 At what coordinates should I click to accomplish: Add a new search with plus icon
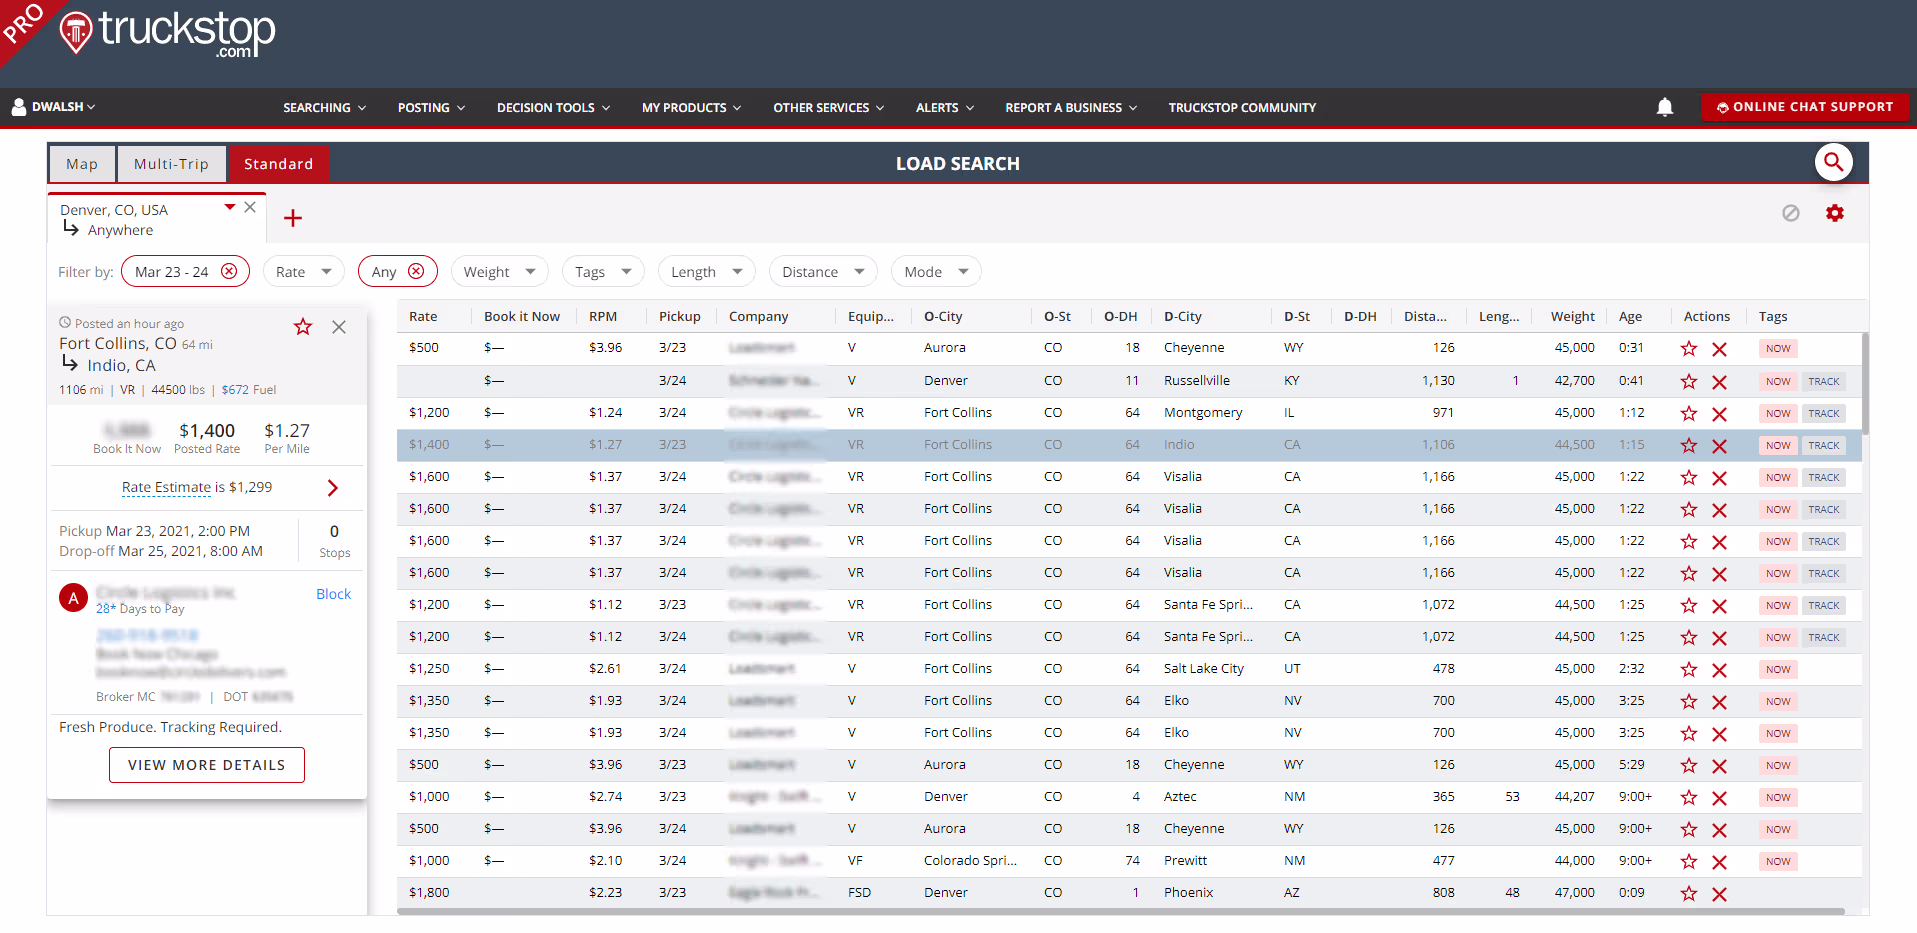coord(293,218)
